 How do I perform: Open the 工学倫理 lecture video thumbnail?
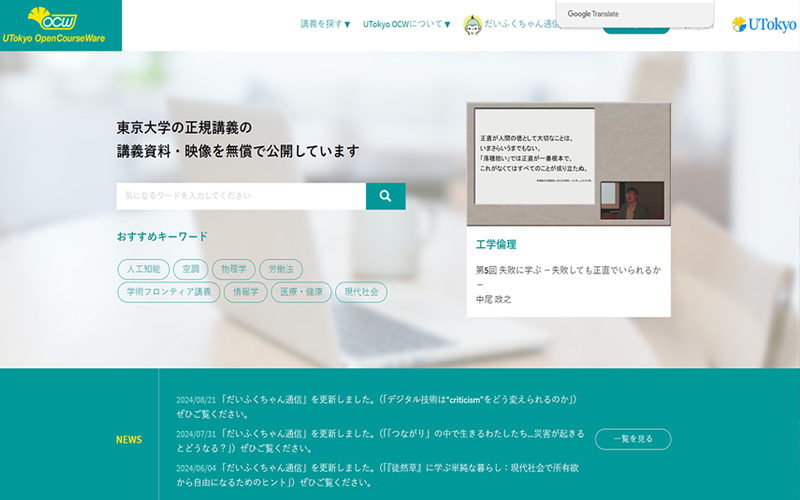coord(568,163)
